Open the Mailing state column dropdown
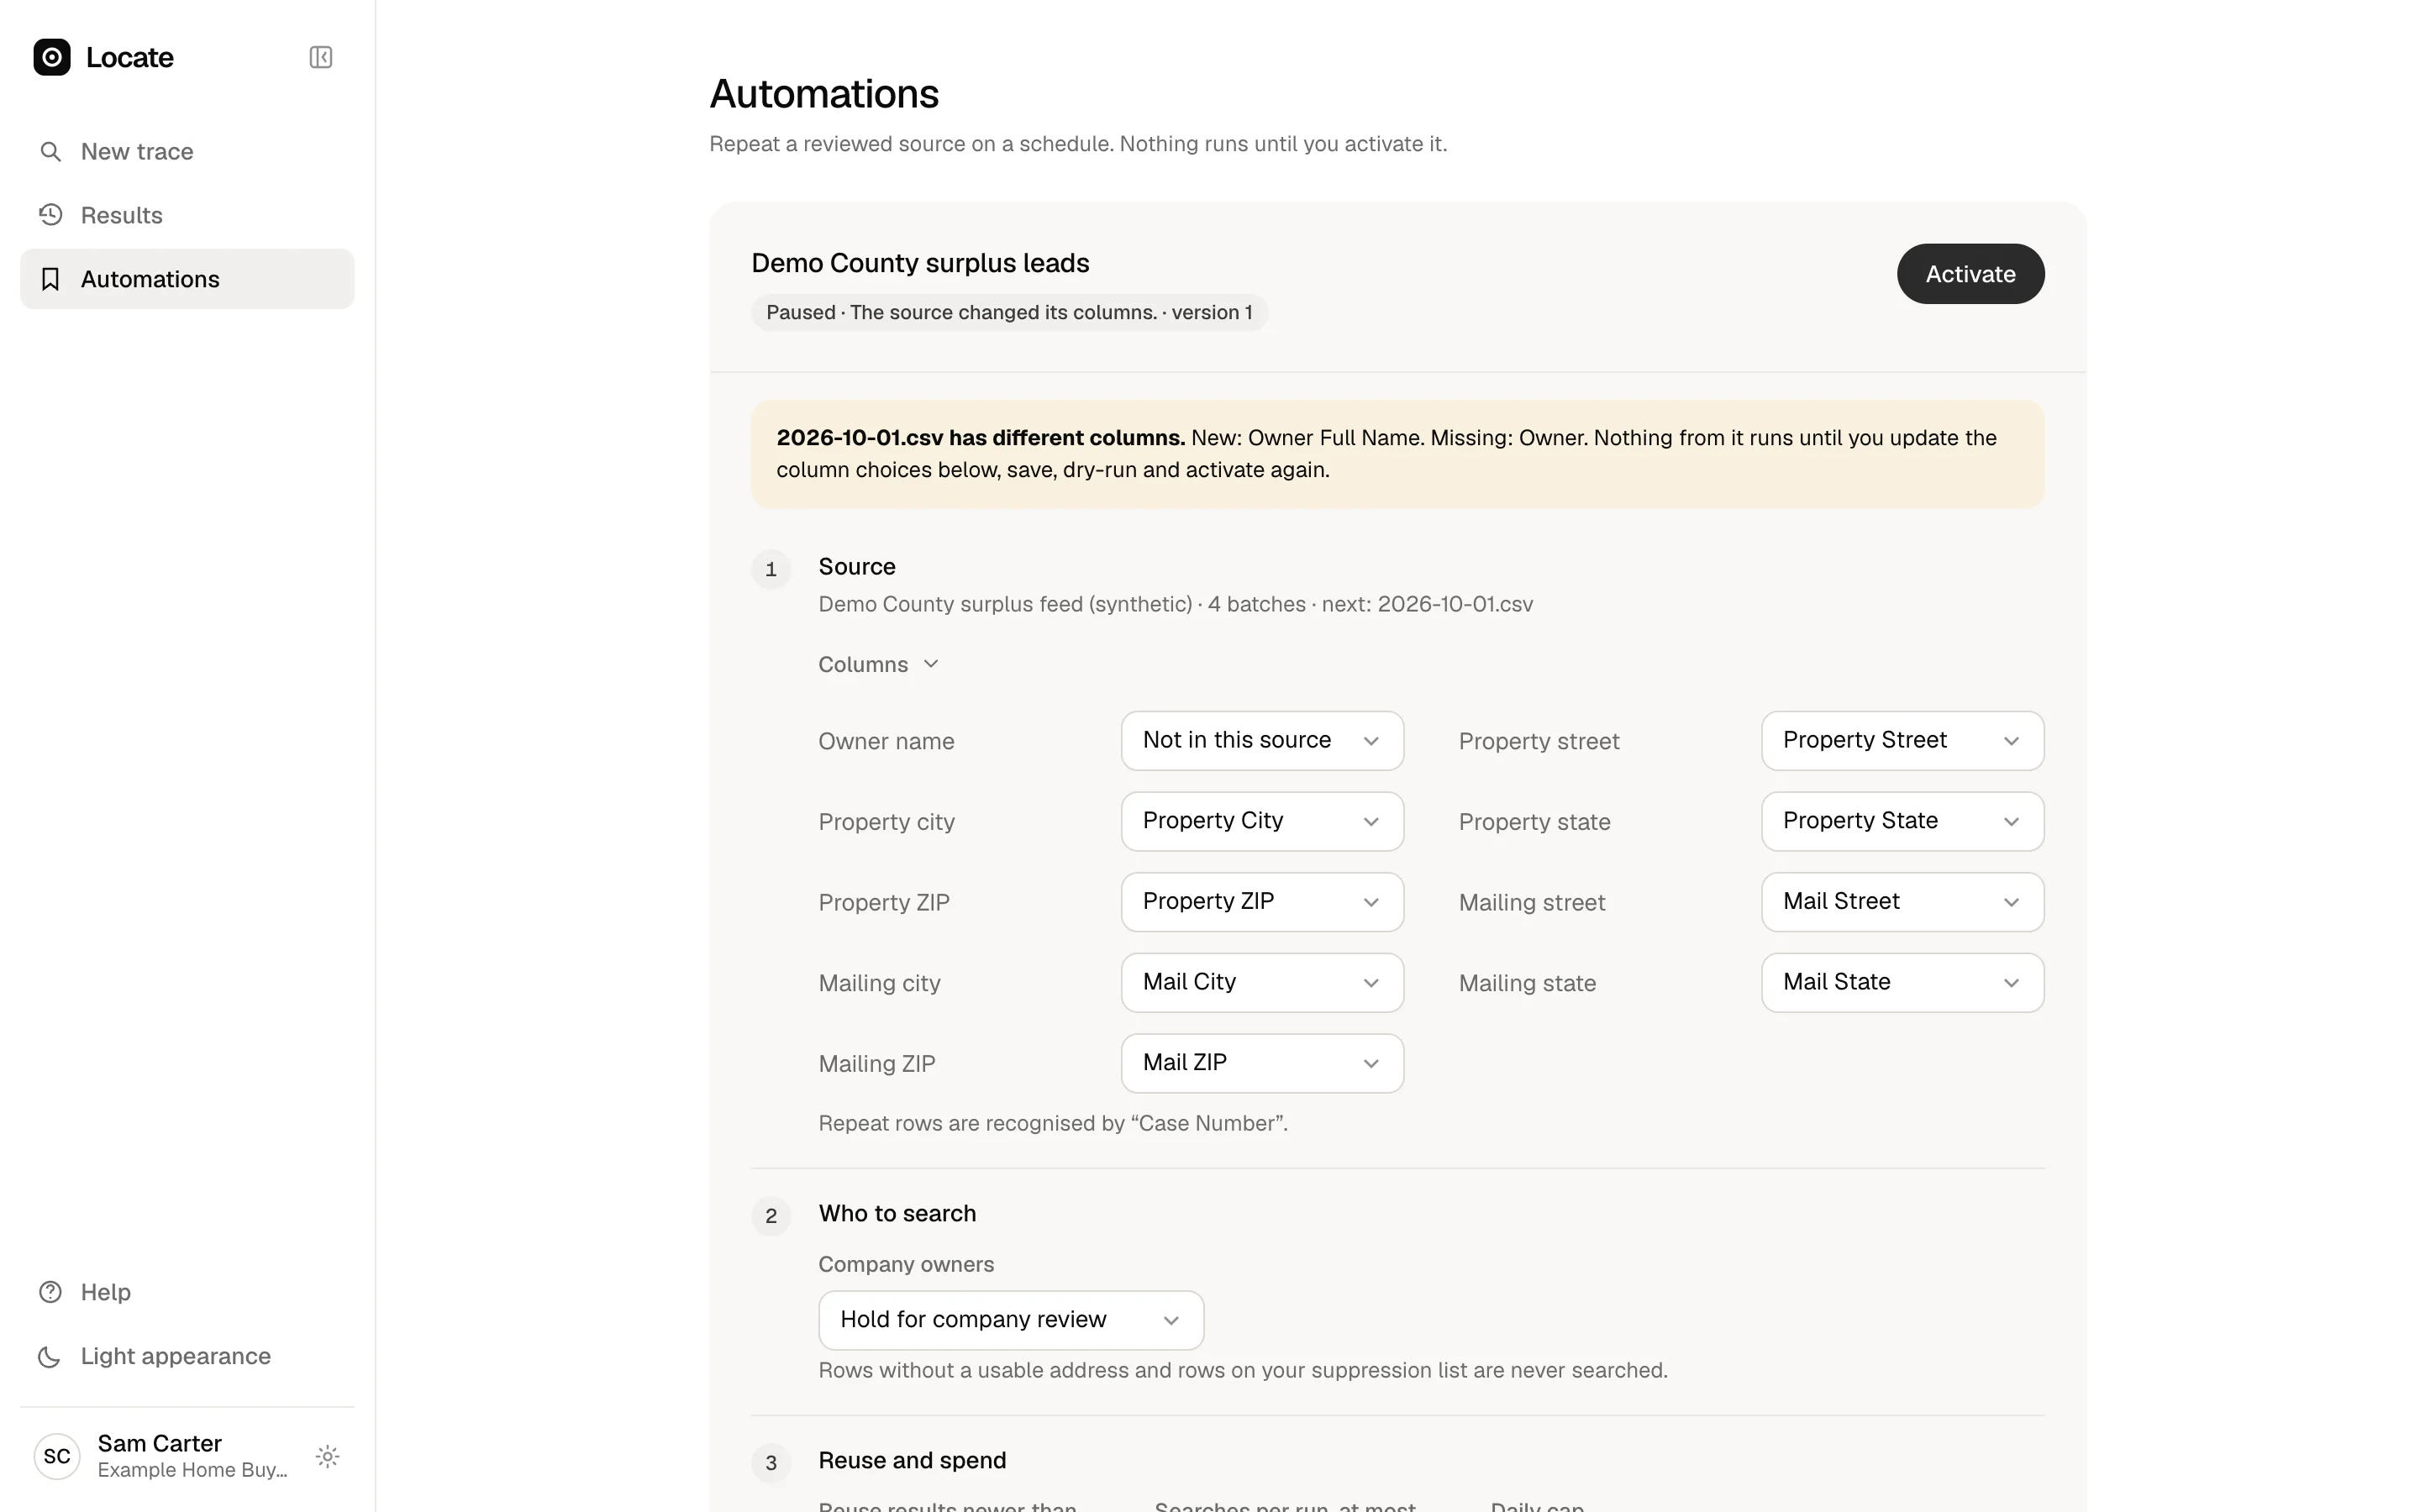This screenshot has width=2420, height=1512. click(1902, 983)
